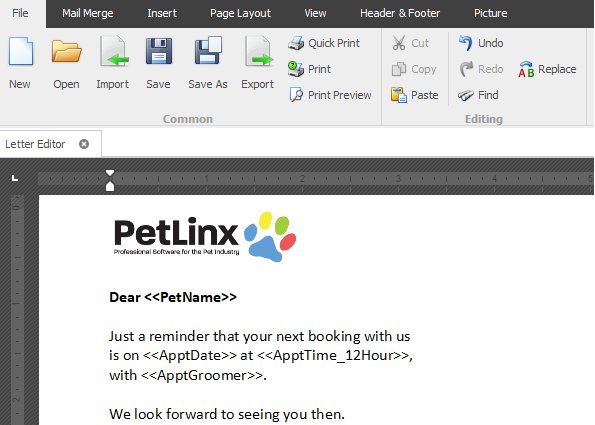Choose the Save As icon
595x425 pixels.
[208, 51]
